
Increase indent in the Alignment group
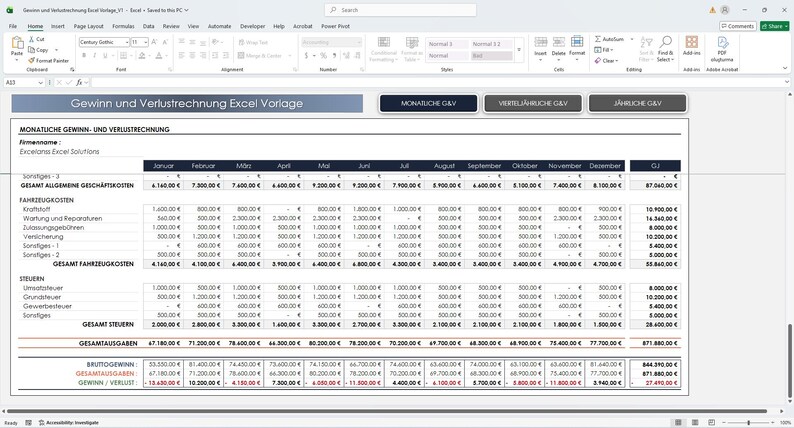pos(226,55)
